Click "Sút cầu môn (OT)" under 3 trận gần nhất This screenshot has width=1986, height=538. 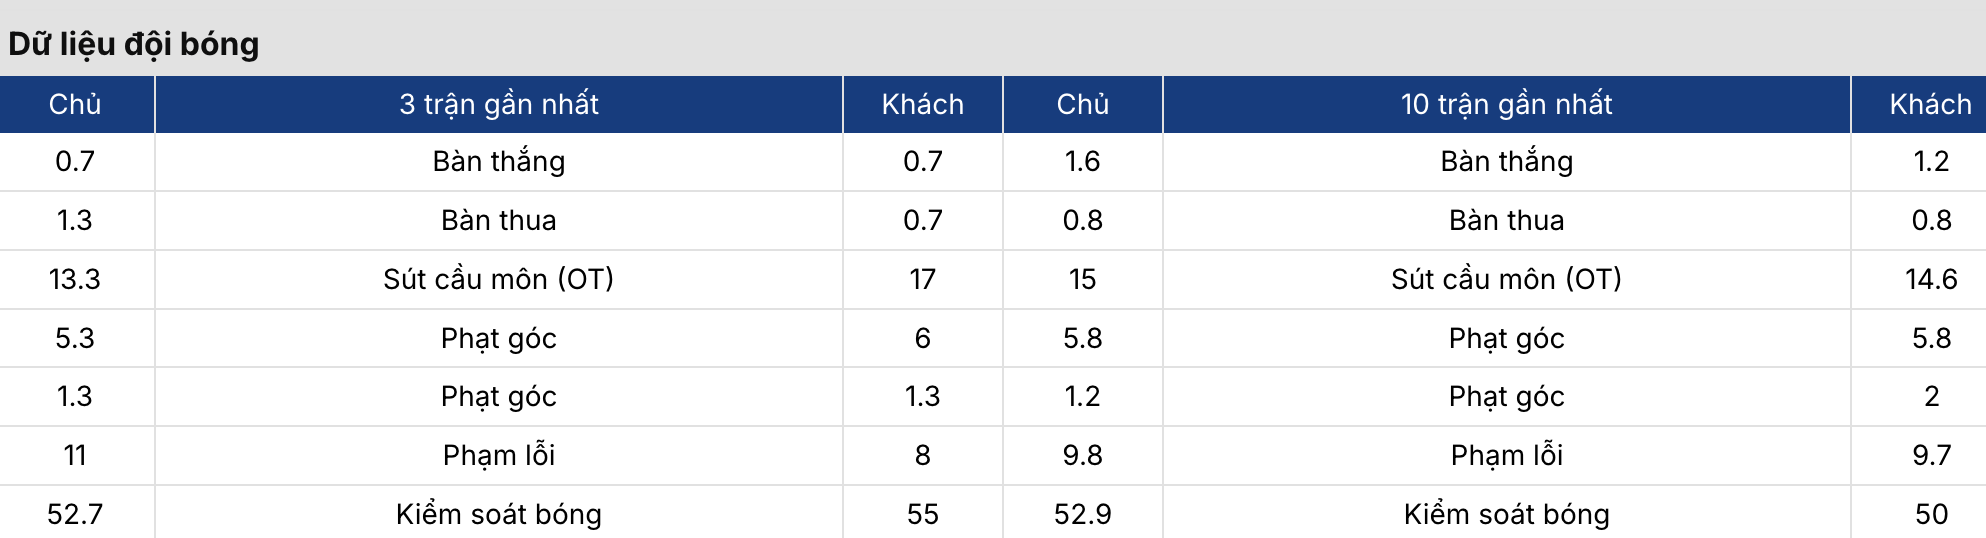point(499,279)
